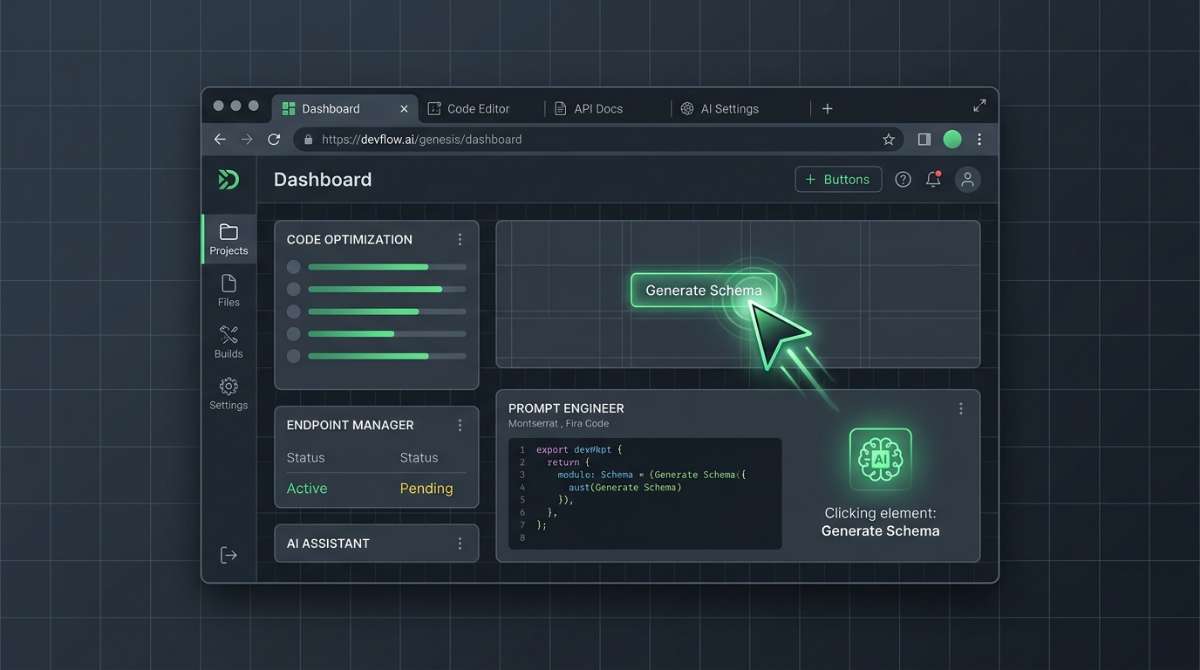Open notifications via the bell icon

[933, 180]
